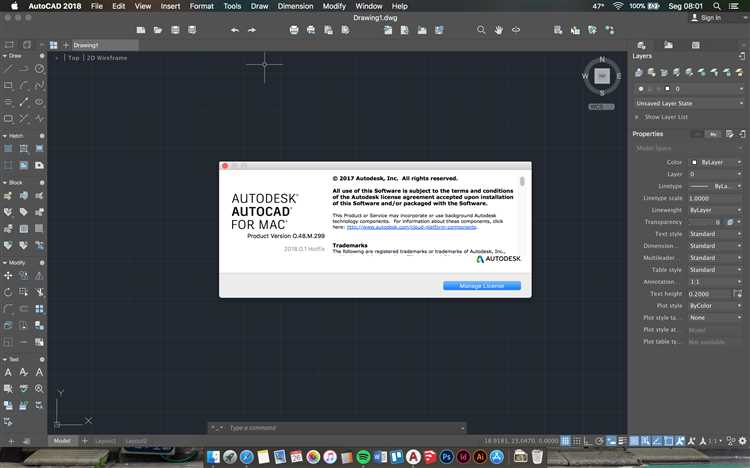Viewport: 750px width, 468px height.
Task: Click the Save toolbar icon
Action: (x=175, y=30)
